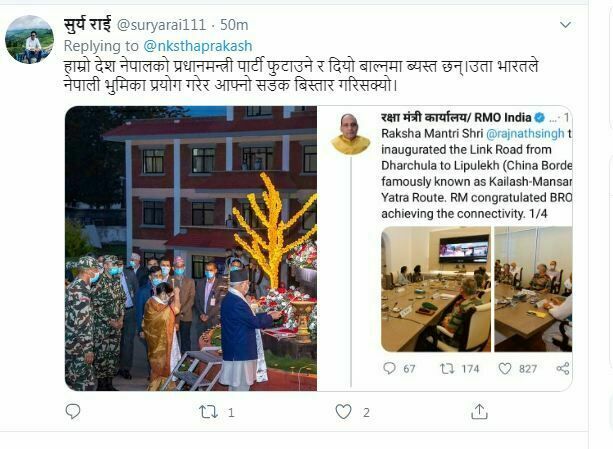Open the @nksthaprakash profile link
Image resolution: width=613 pixels, height=449 pixels.
pyautogui.click(x=198, y=46)
